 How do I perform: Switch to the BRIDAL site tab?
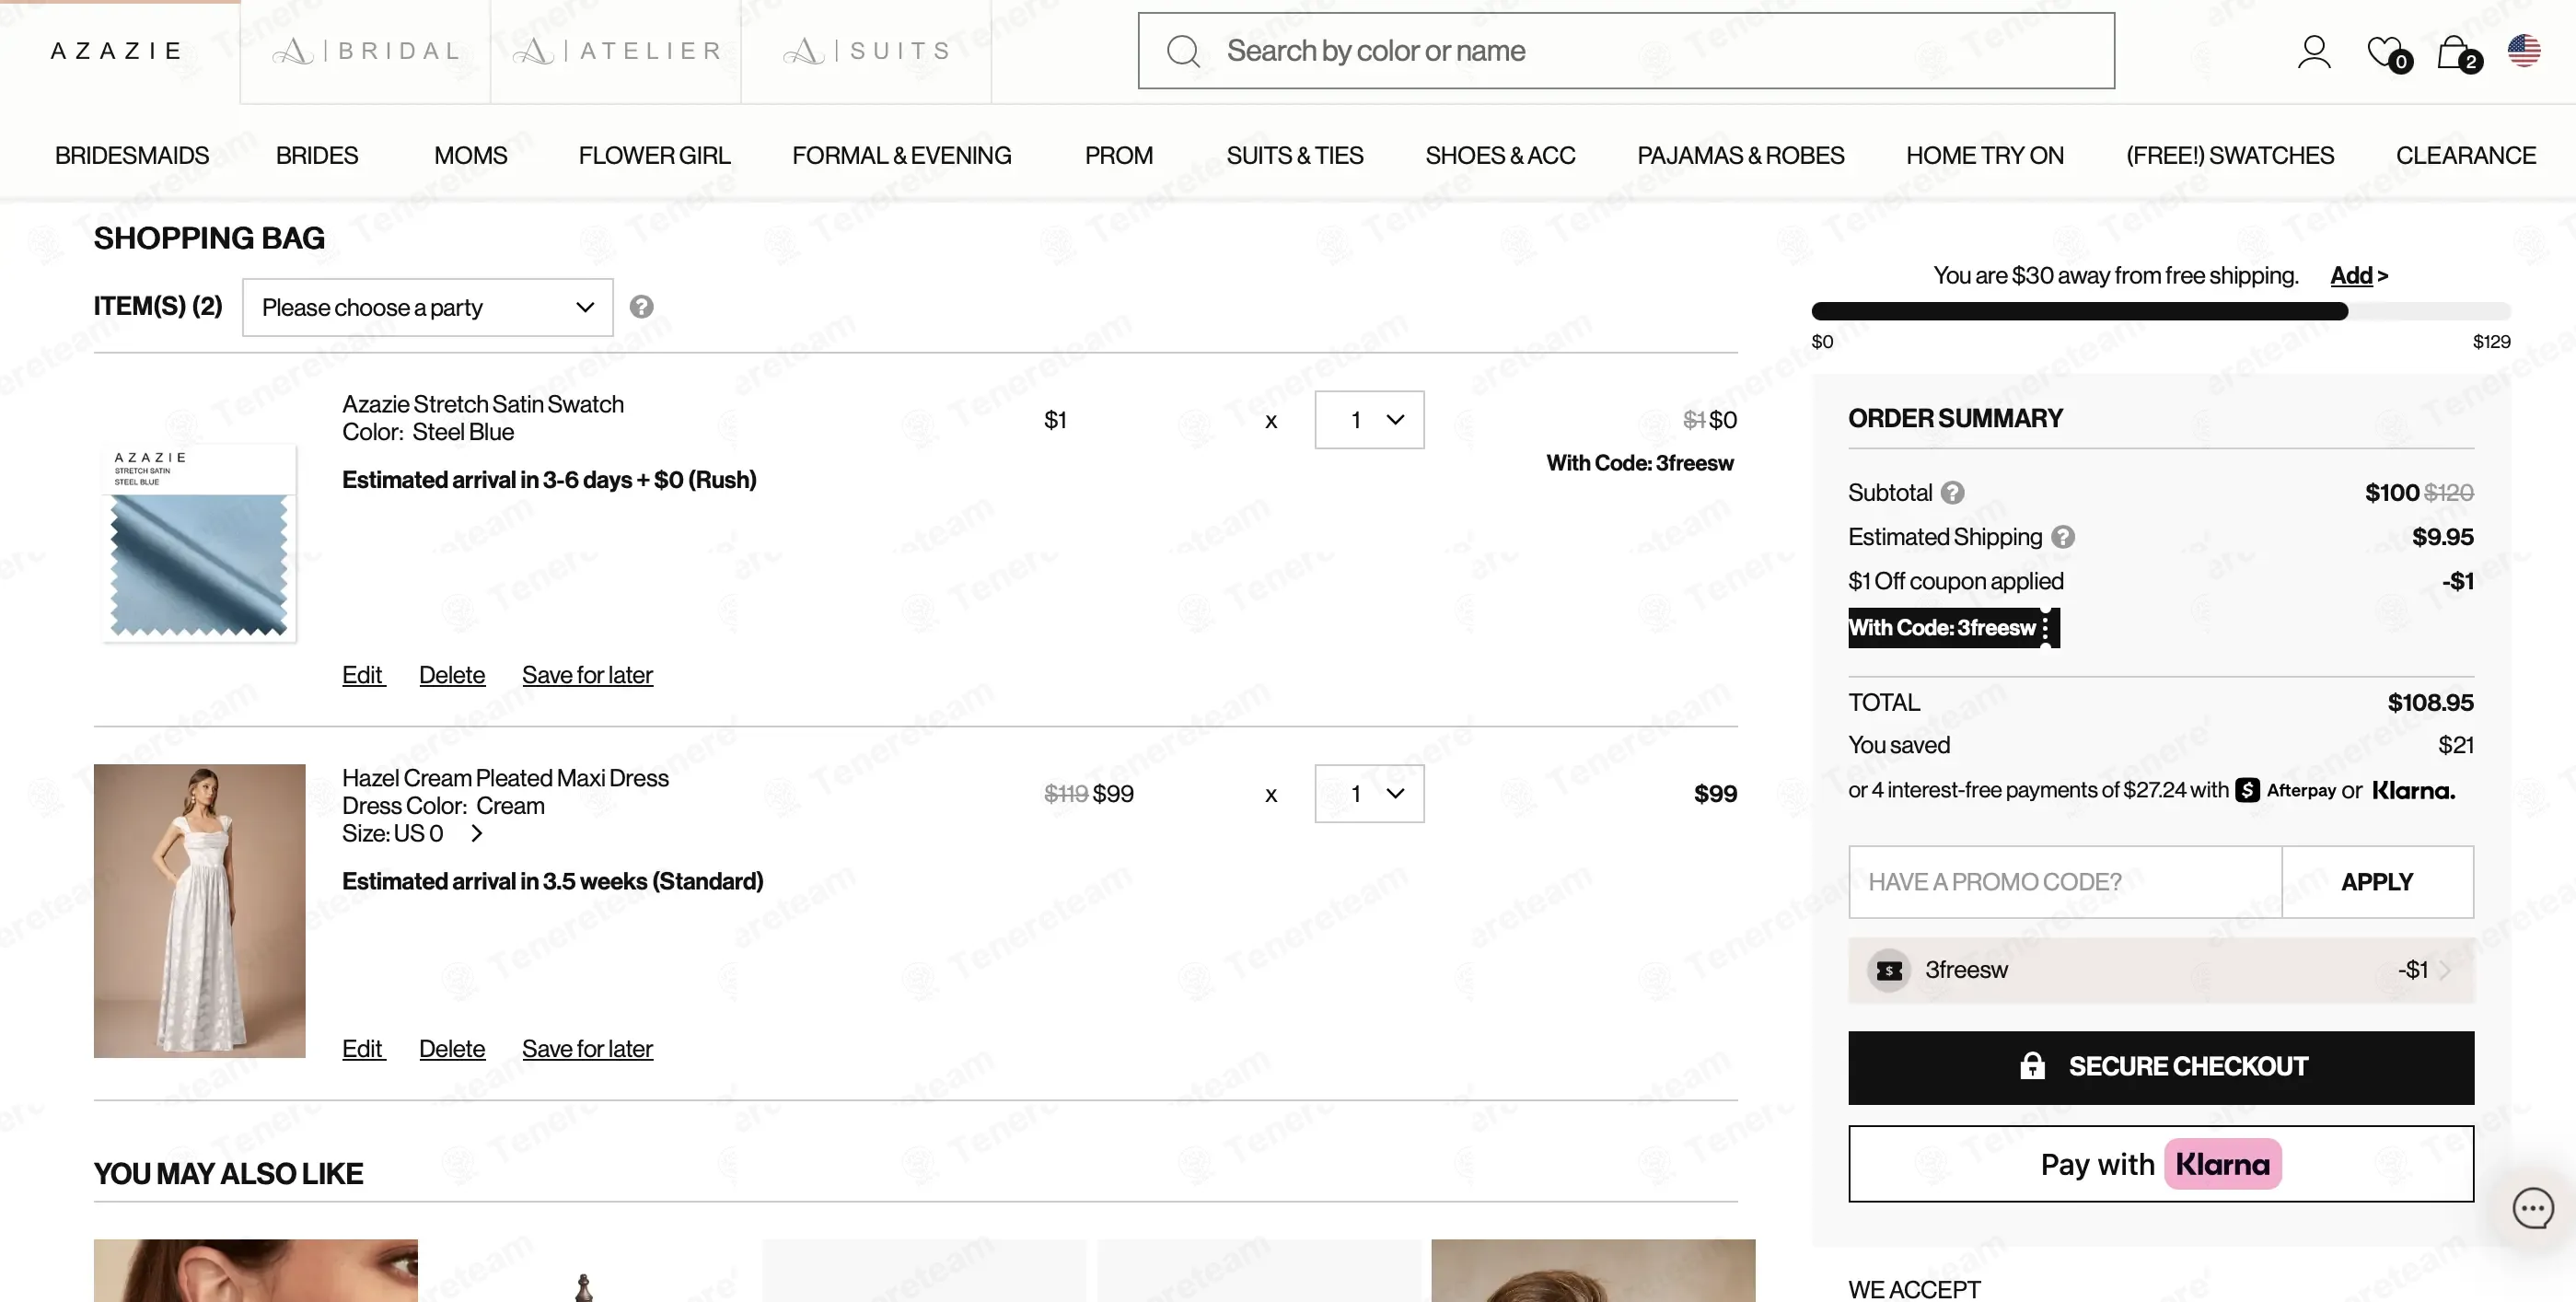tap(366, 51)
